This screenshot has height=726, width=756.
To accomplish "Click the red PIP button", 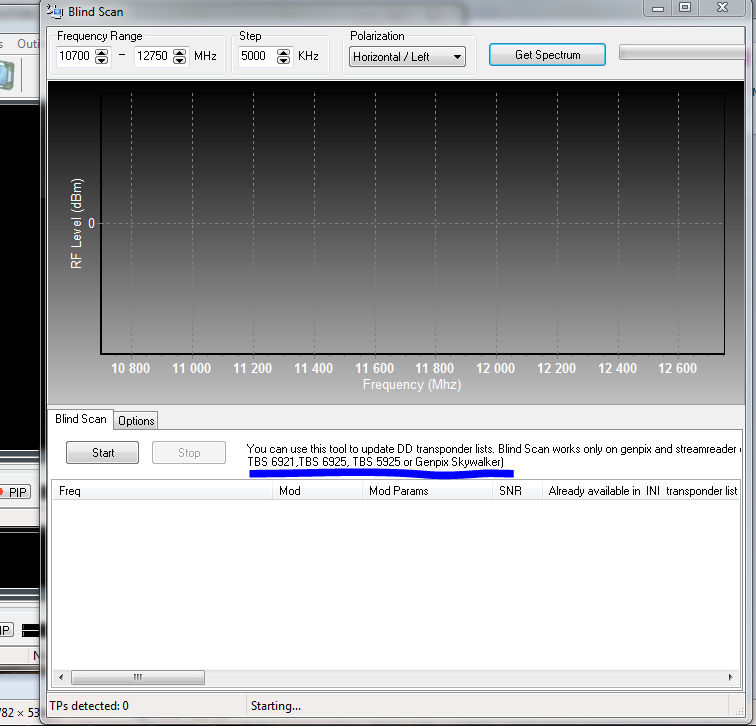I will click(x=14, y=492).
